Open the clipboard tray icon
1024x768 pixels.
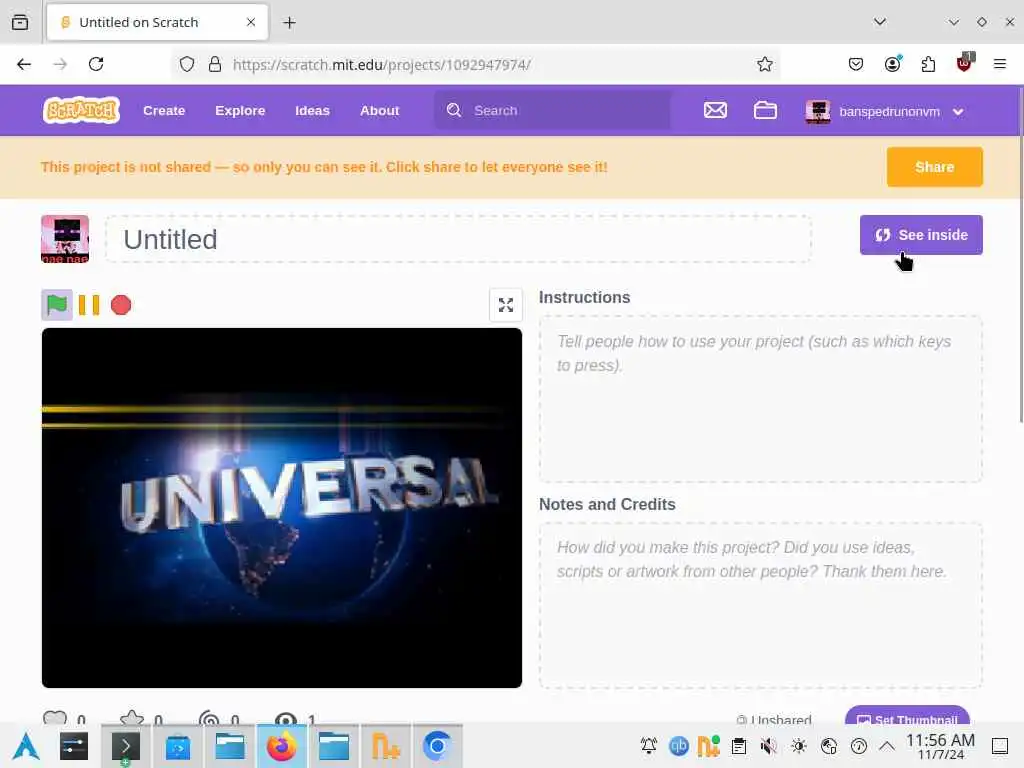click(x=739, y=746)
